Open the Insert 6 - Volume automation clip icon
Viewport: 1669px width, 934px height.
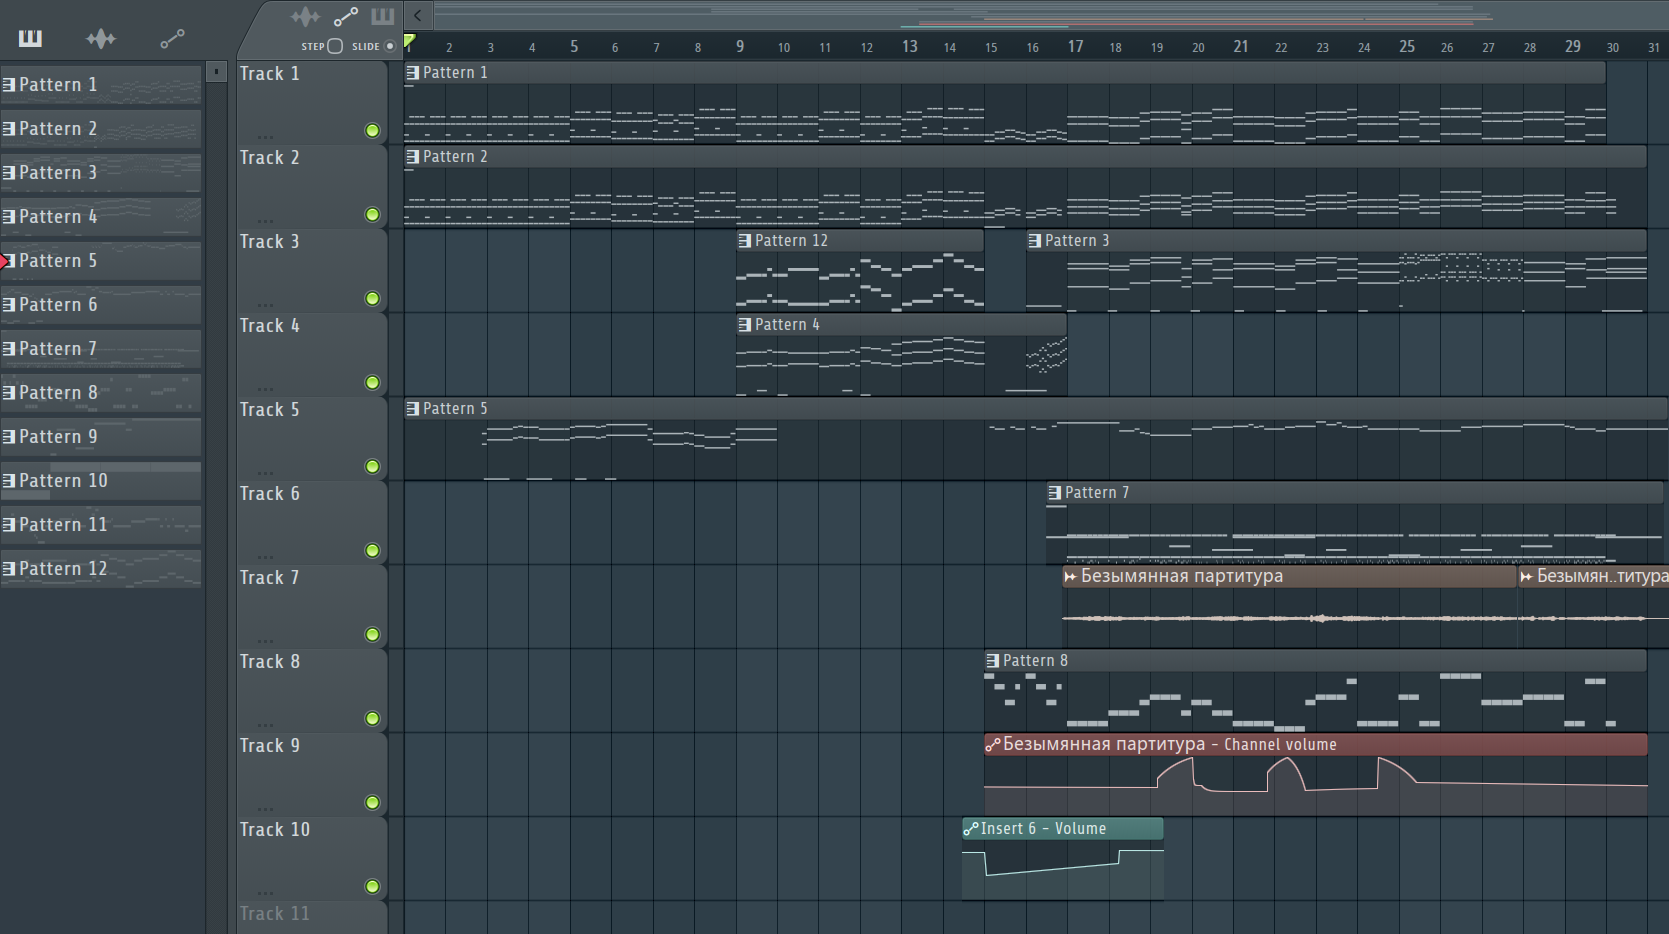970,829
